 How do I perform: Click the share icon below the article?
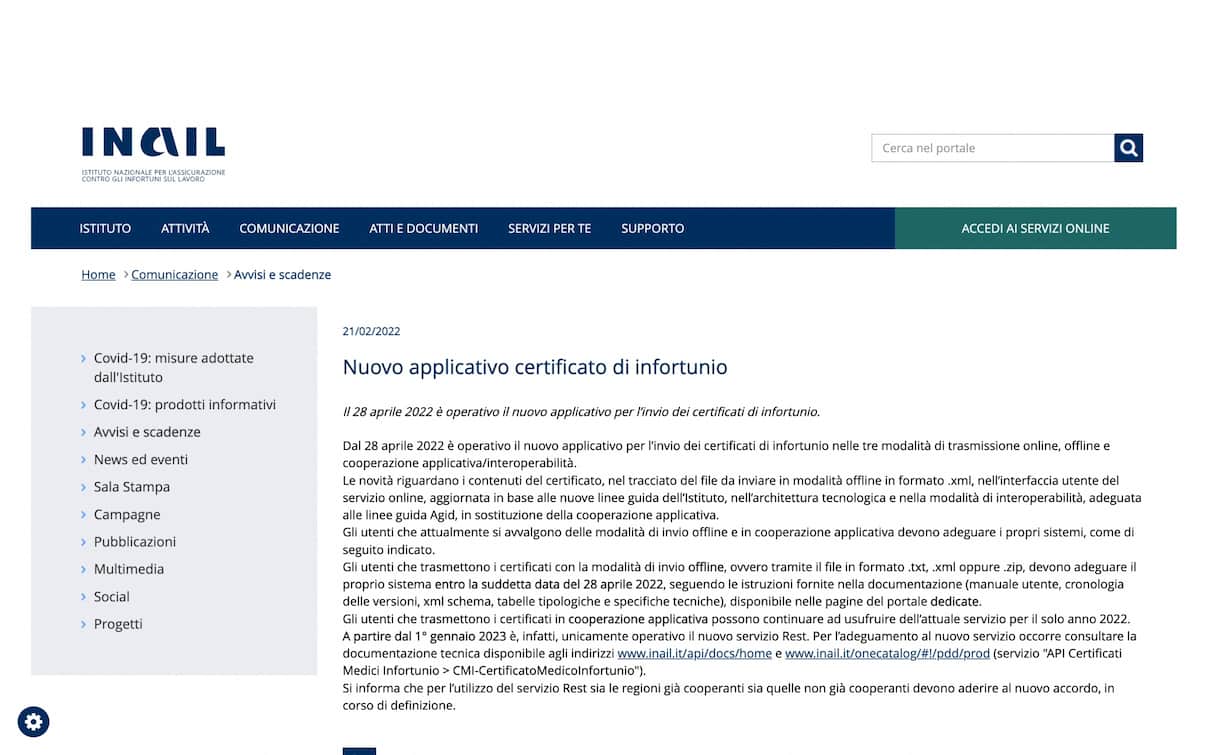pos(358,751)
